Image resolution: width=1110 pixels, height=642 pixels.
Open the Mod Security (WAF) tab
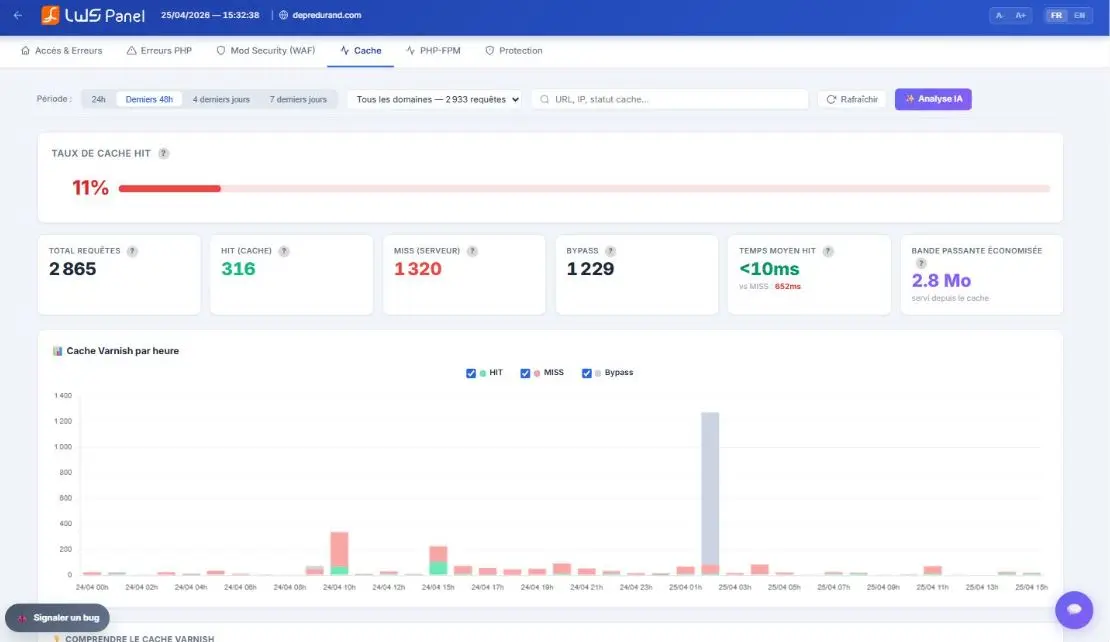pos(265,51)
